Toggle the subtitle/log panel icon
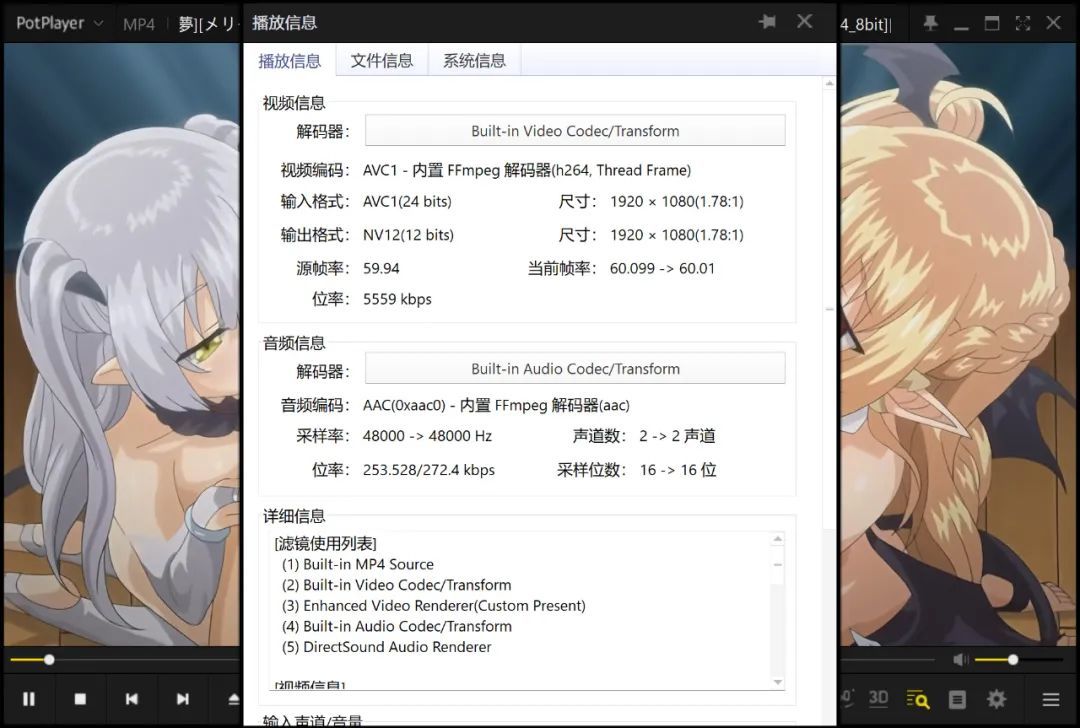Screen dimensions: 1080x728 (x=956, y=700)
